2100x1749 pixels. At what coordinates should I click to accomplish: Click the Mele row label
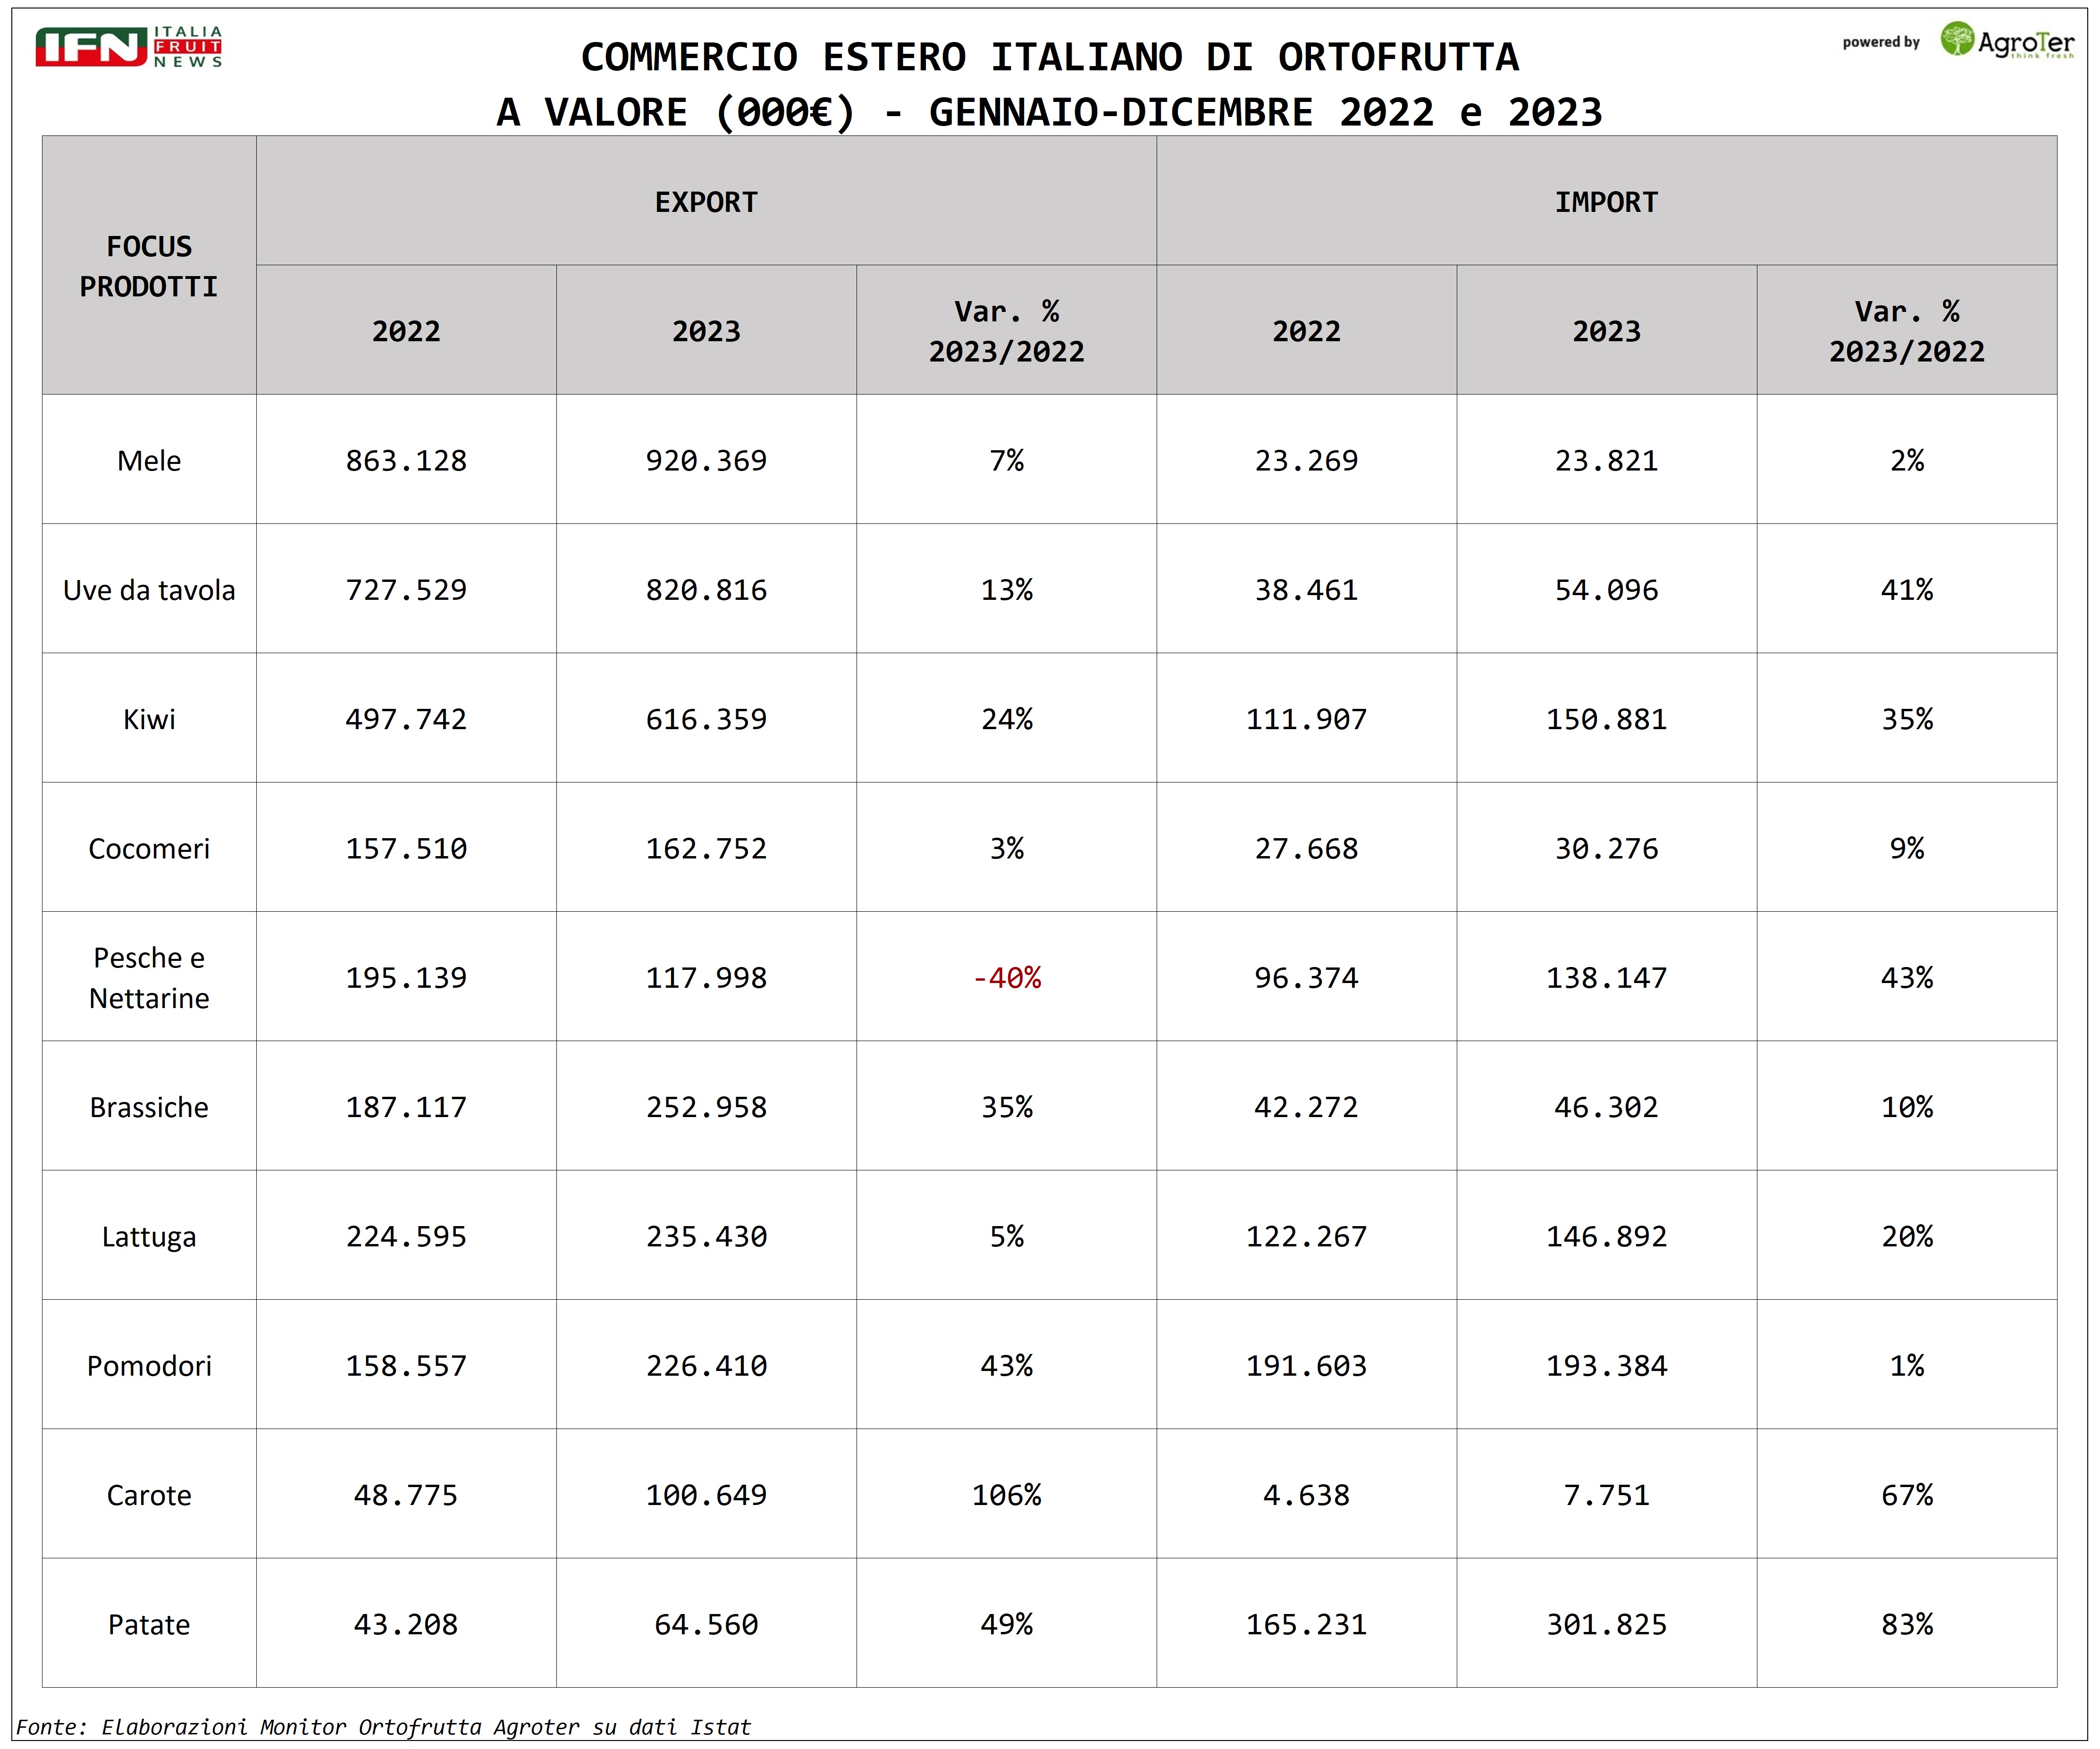click(x=149, y=461)
